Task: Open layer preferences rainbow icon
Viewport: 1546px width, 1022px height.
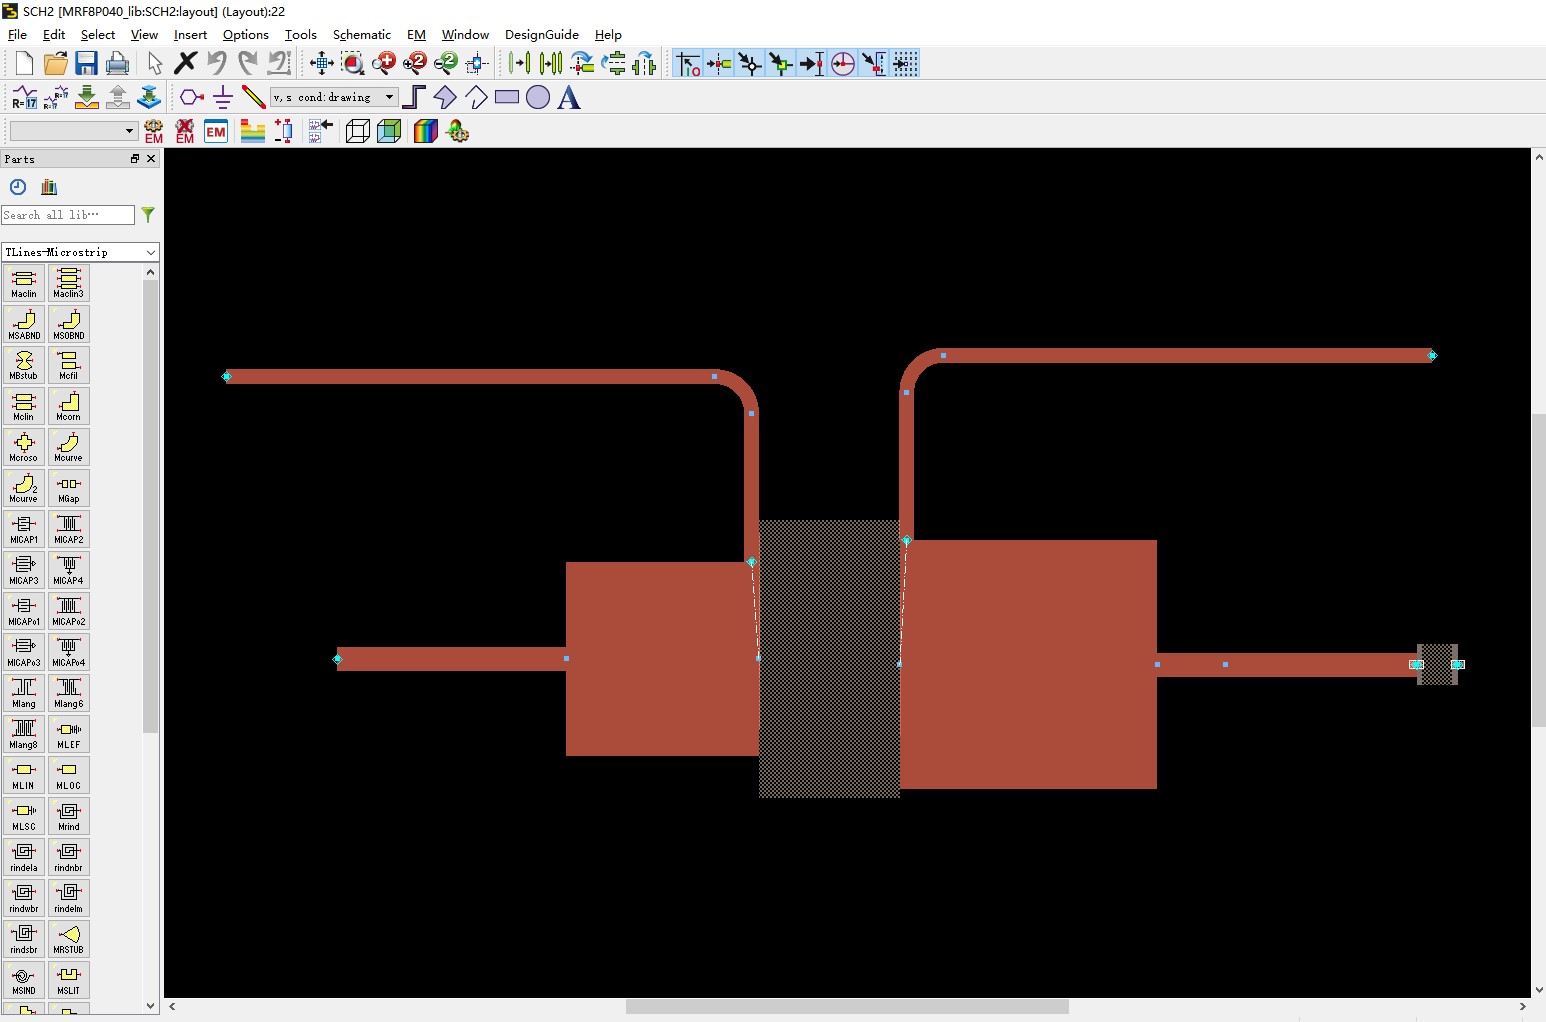Action: pyautogui.click(x=426, y=131)
